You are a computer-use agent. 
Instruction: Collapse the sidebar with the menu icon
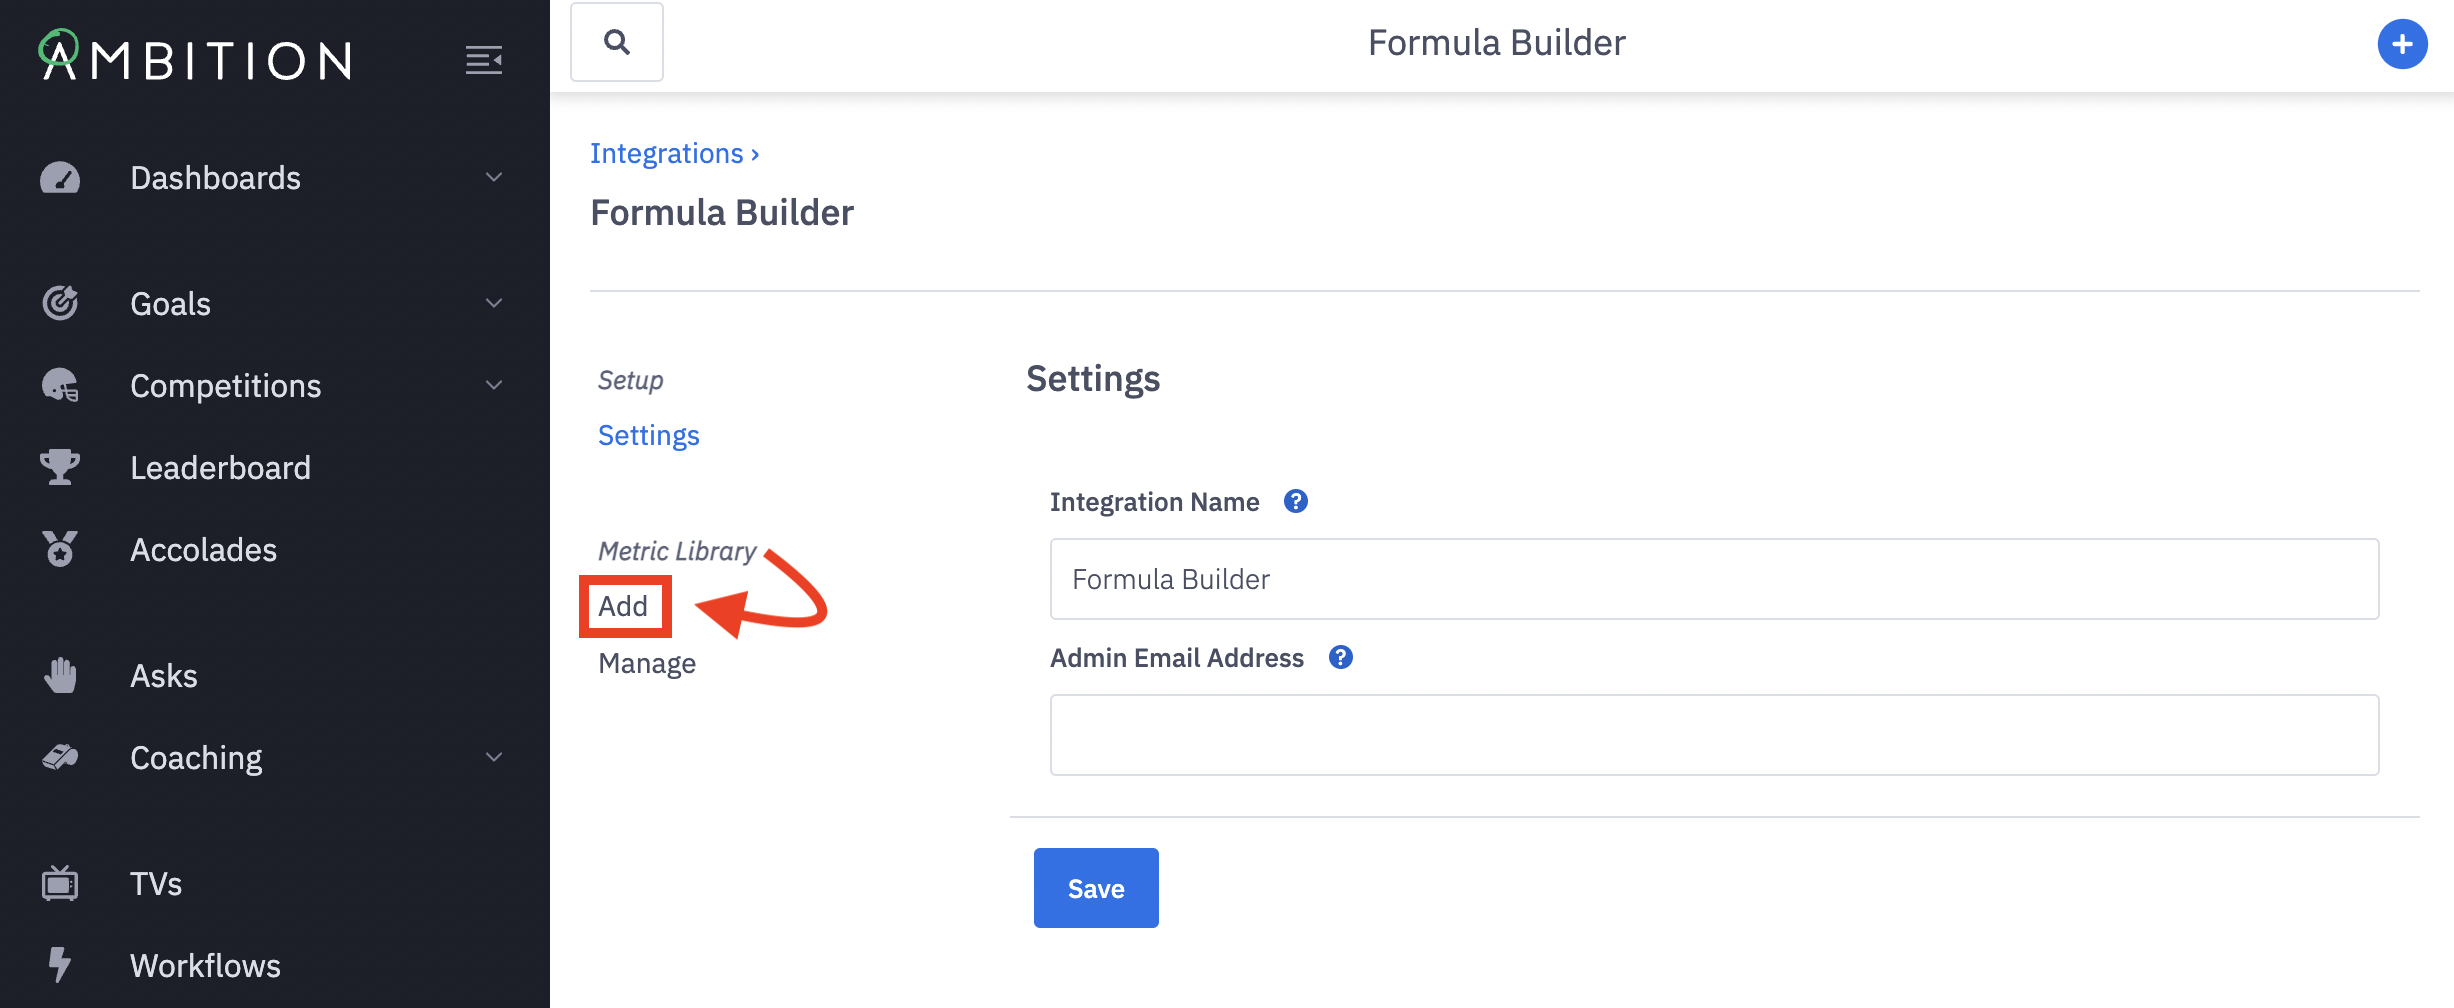pos(484,60)
